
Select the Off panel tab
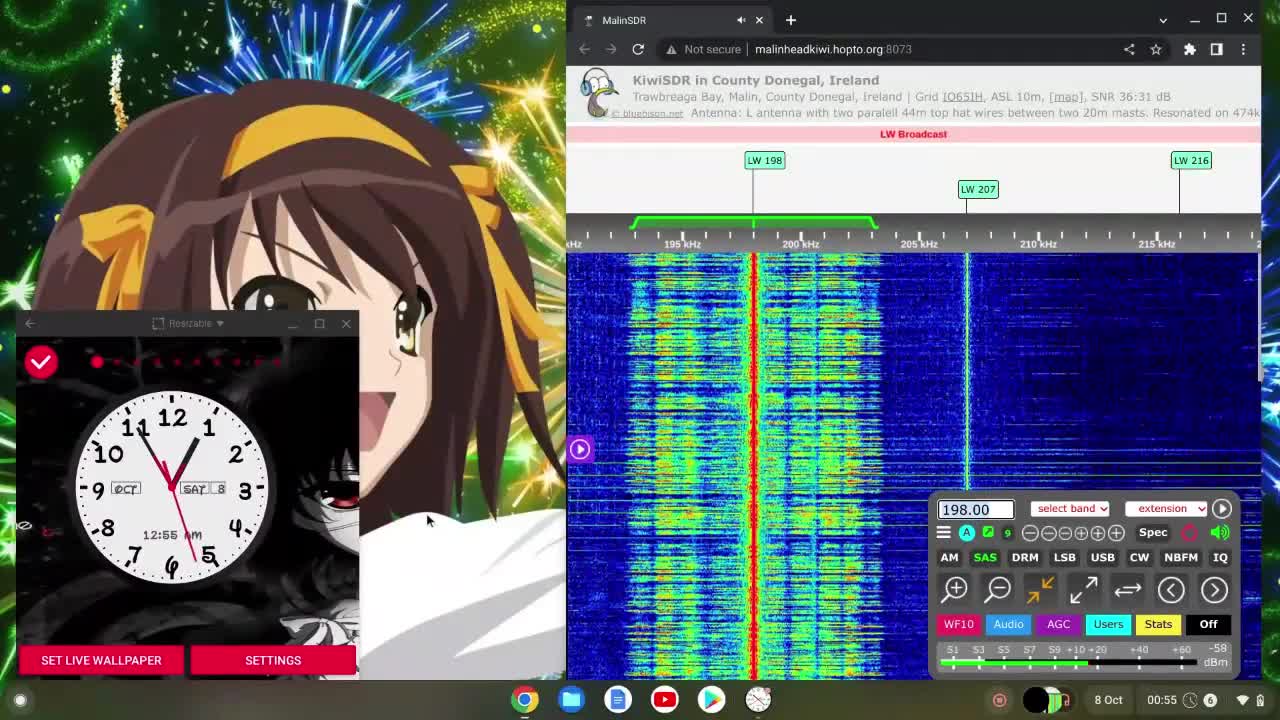point(1208,624)
